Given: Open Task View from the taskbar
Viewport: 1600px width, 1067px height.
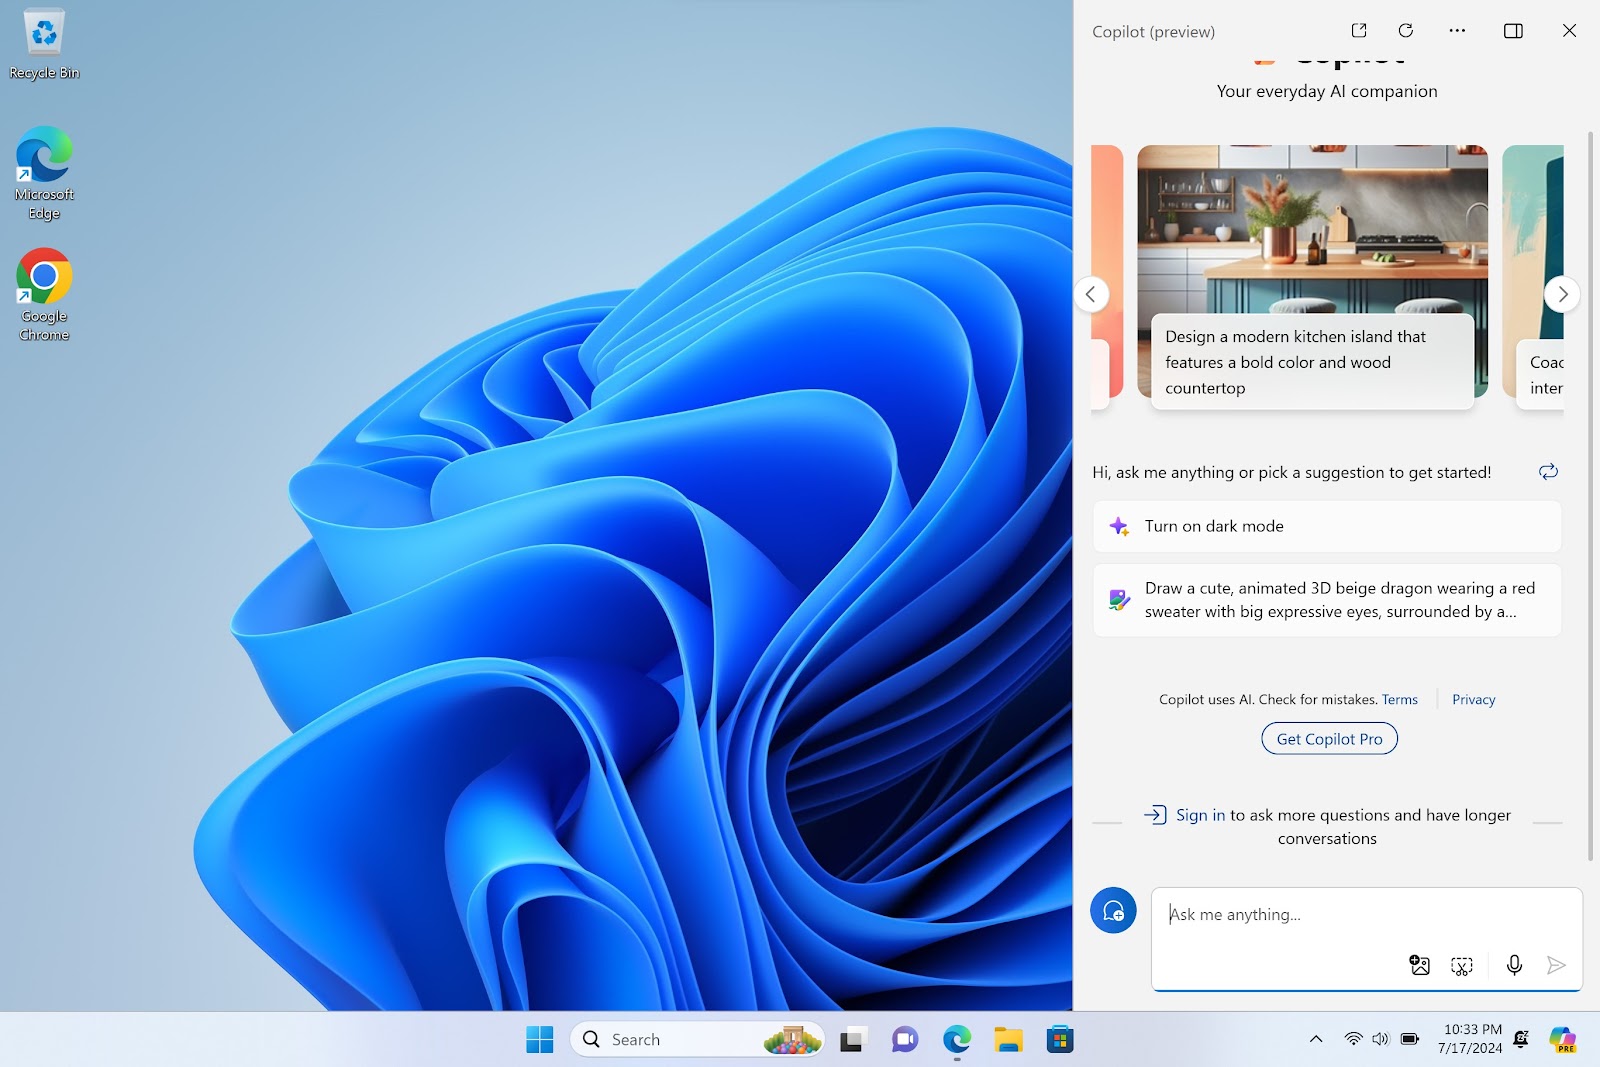Looking at the screenshot, I should [851, 1040].
